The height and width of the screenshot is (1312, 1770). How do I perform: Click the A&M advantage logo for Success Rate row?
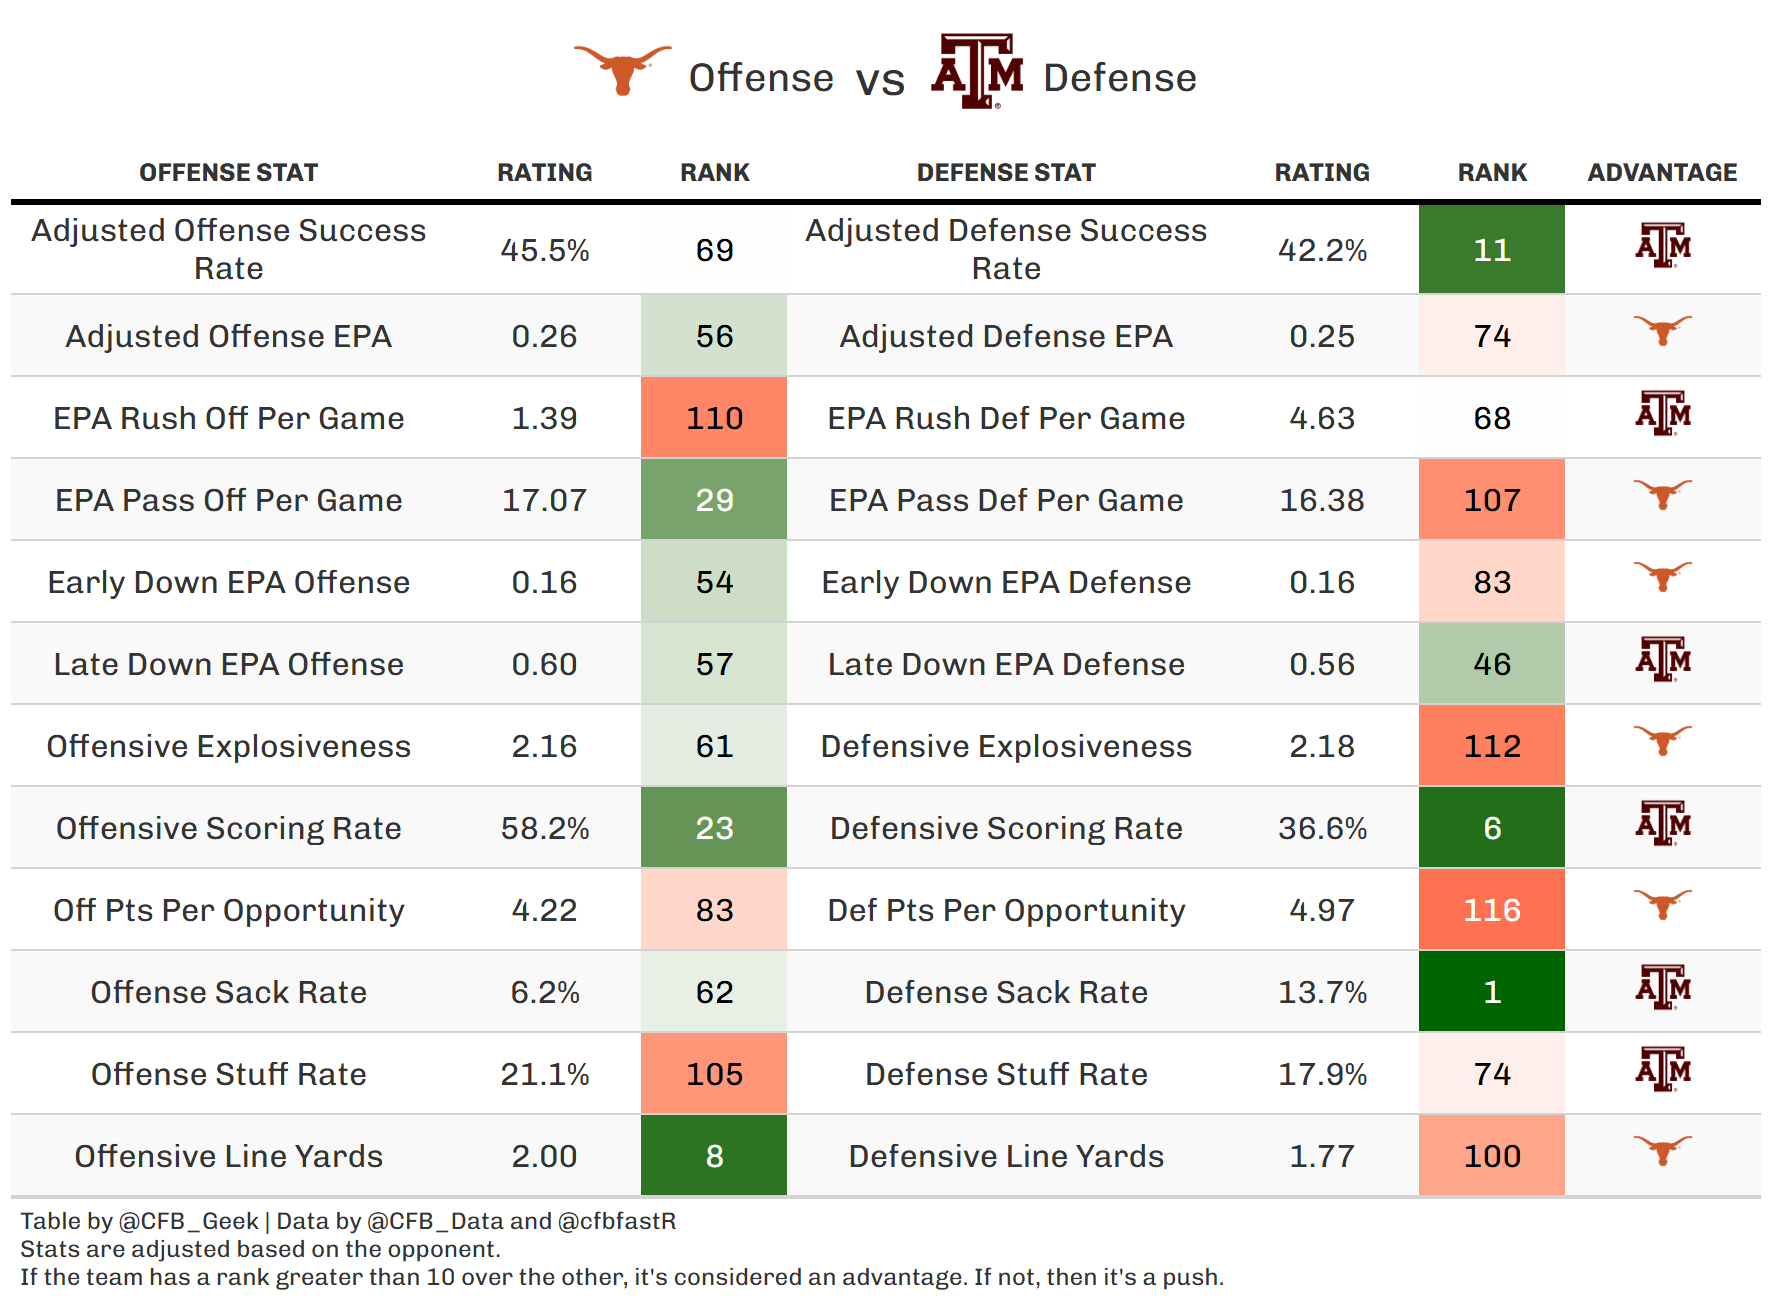1662,246
